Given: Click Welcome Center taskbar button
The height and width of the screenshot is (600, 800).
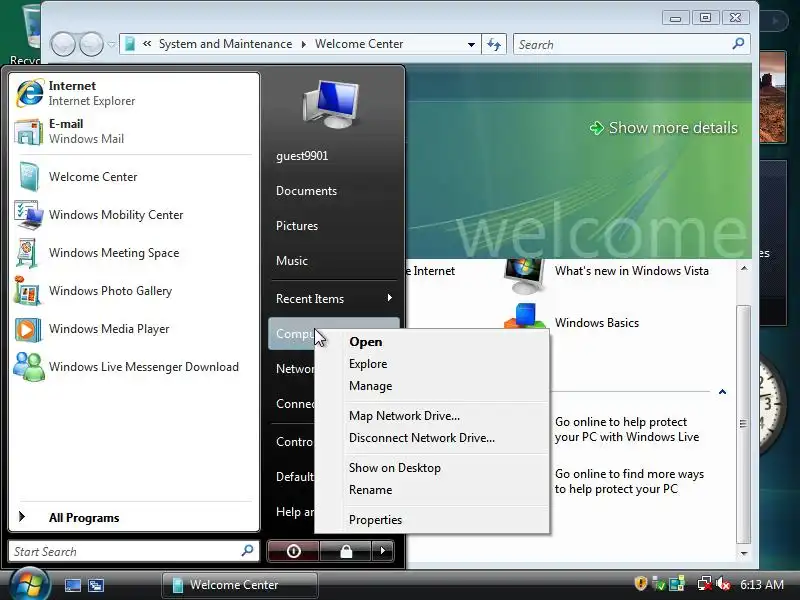Looking at the screenshot, I should coord(240,585).
